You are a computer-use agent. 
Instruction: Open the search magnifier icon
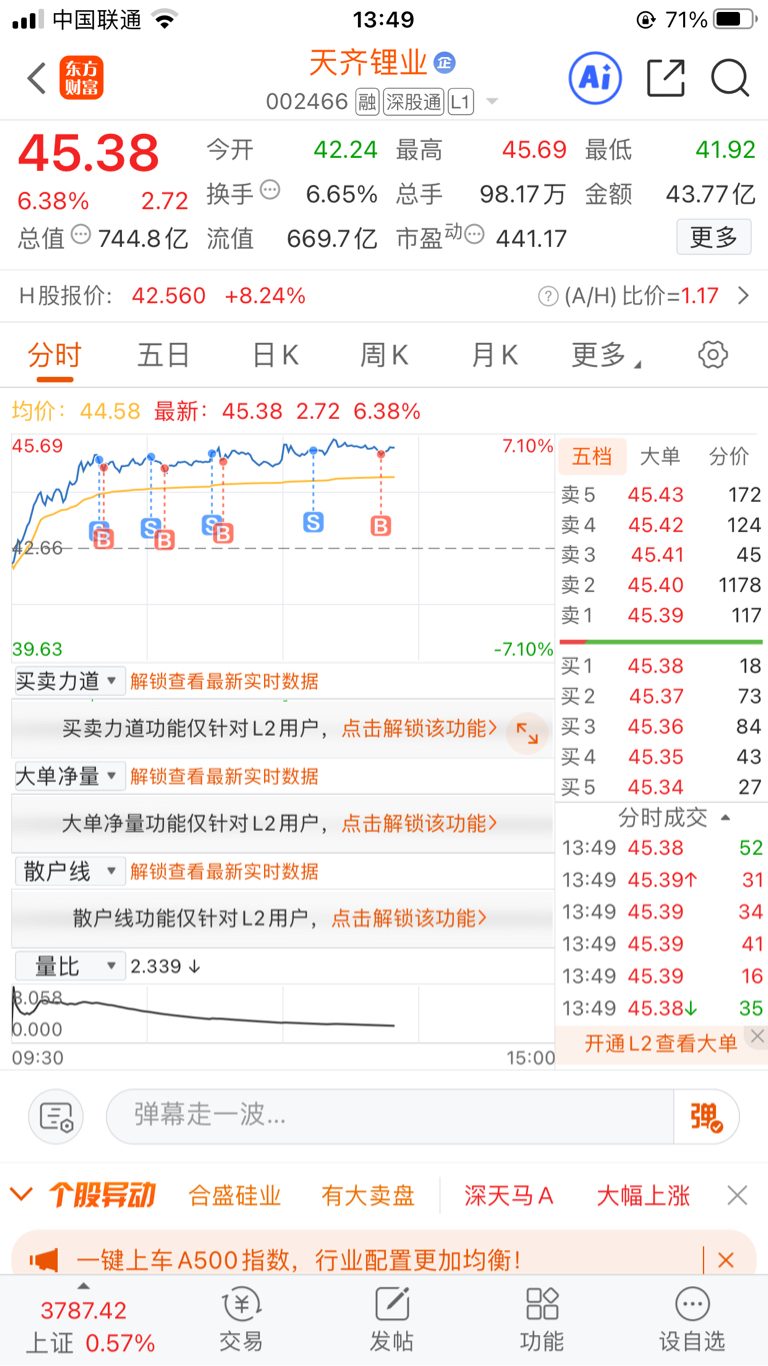[730, 78]
